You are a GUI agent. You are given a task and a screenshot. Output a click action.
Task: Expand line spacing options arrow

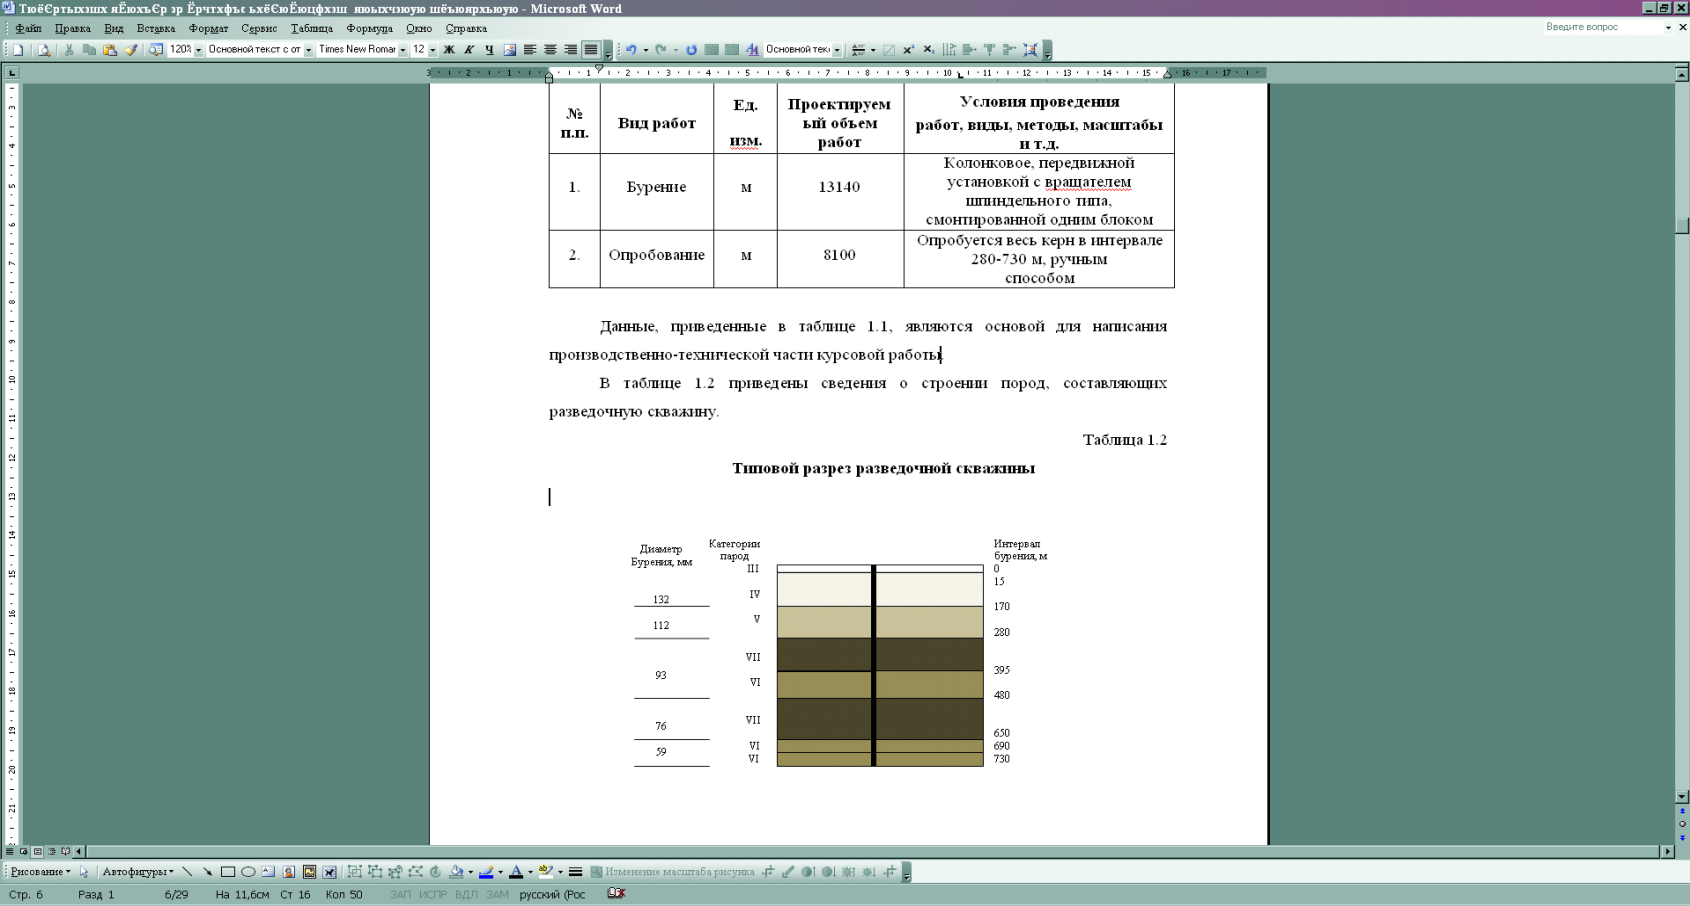click(x=873, y=50)
